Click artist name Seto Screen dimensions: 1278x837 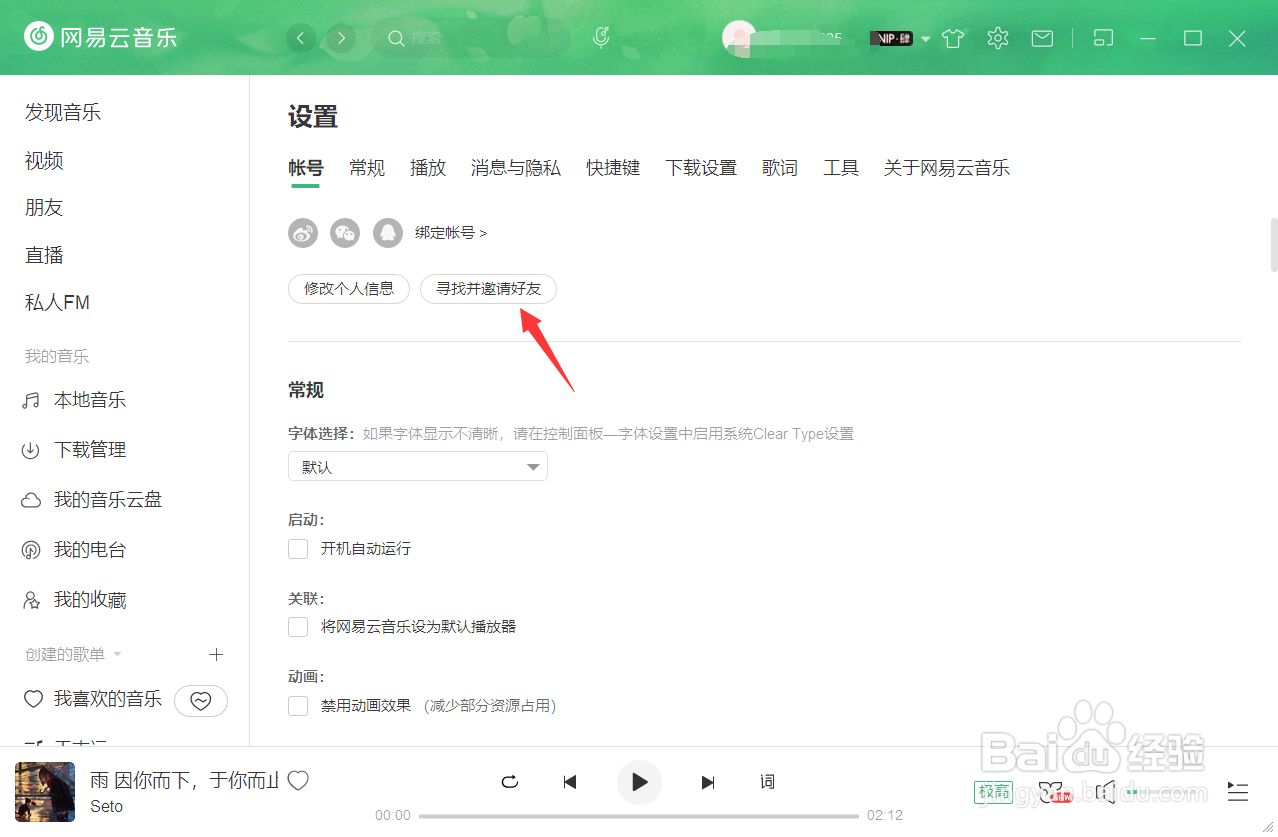pyautogui.click(x=106, y=806)
